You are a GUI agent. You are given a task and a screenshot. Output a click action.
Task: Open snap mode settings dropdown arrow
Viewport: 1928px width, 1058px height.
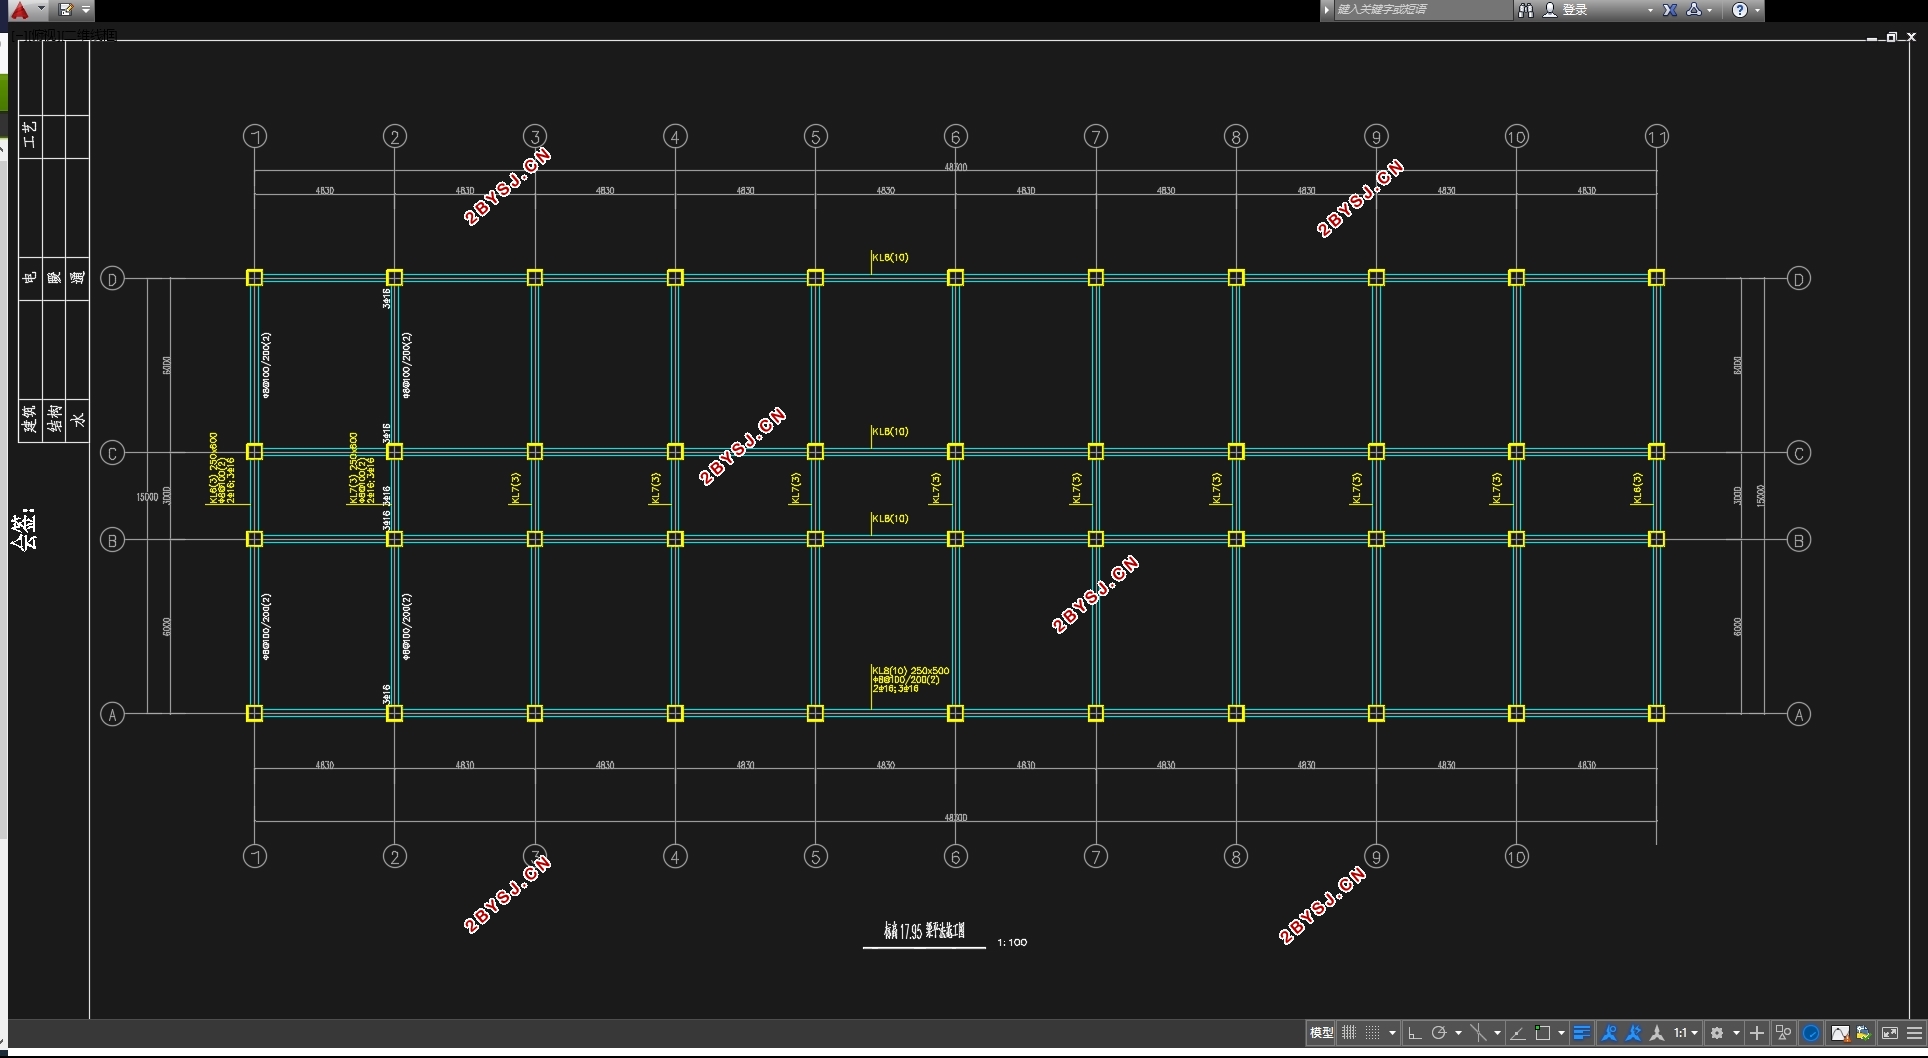tap(1392, 1033)
